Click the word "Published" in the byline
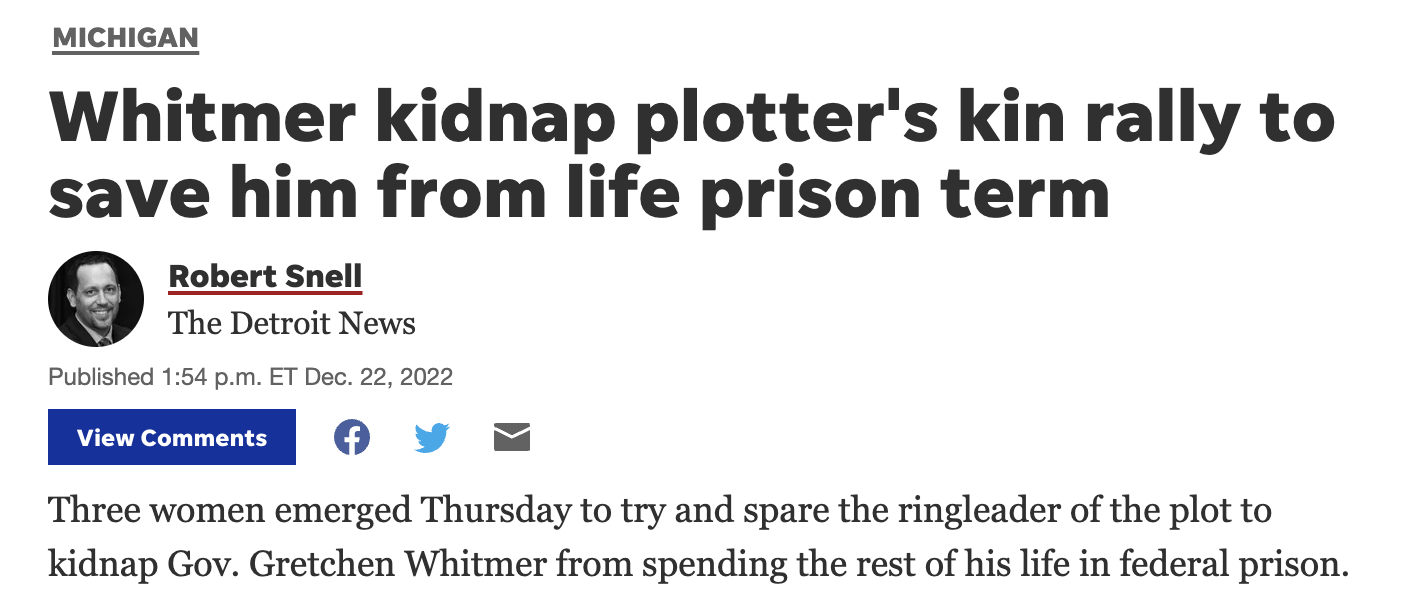Viewport: 1410px width, 612px height. [x=100, y=377]
